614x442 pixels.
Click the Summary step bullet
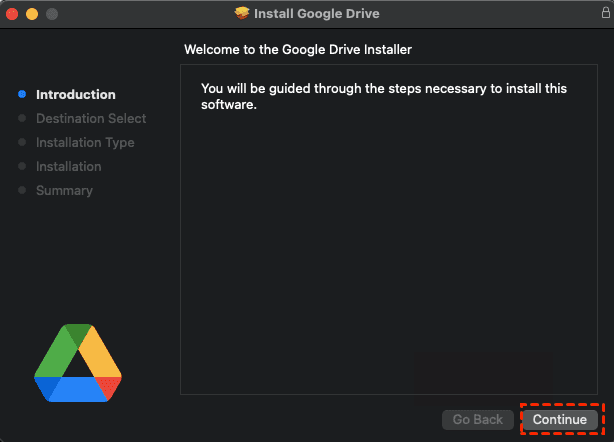point(22,191)
